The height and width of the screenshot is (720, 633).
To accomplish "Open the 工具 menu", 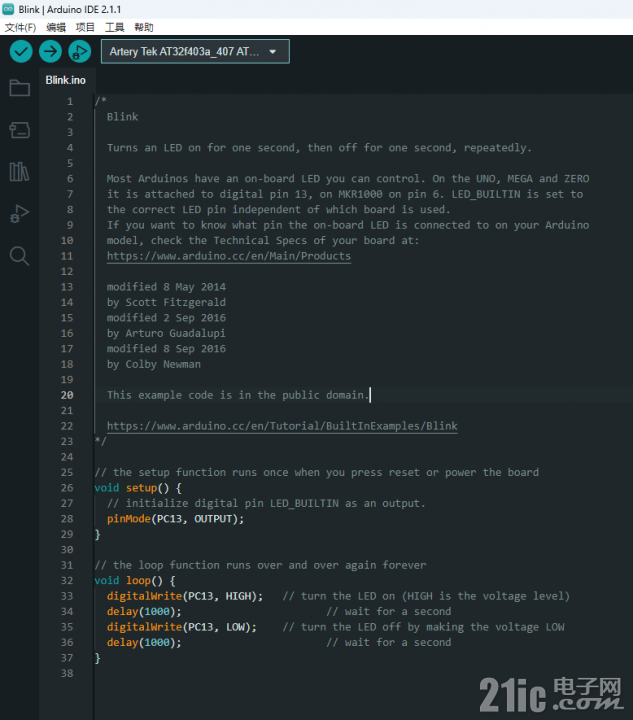I will (x=115, y=28).
